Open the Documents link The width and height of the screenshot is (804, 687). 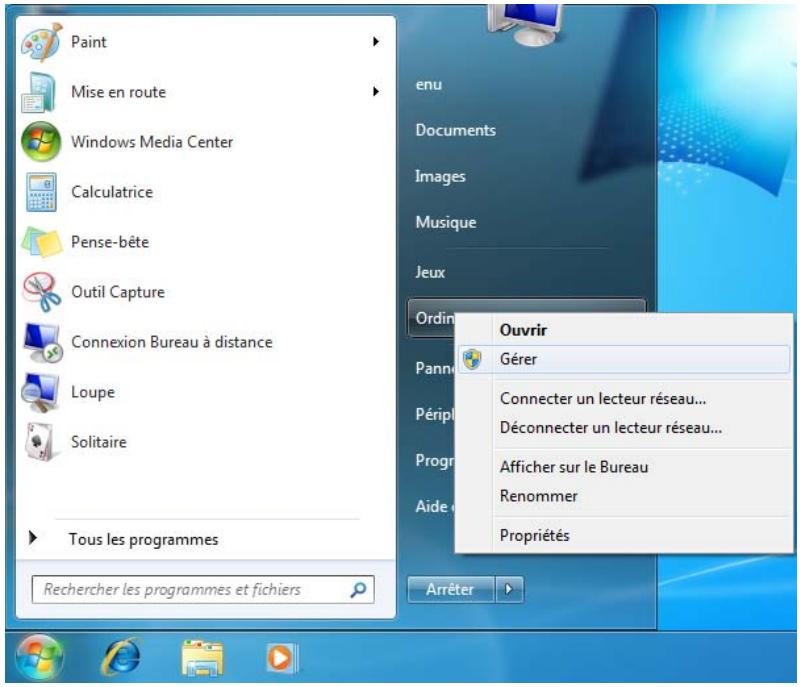click(456, 130)
